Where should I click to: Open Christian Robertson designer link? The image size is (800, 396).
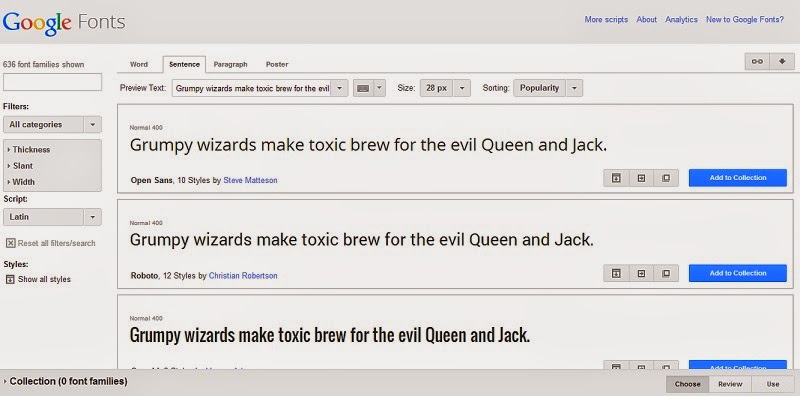pyautogui.click(x=243, y=276)
